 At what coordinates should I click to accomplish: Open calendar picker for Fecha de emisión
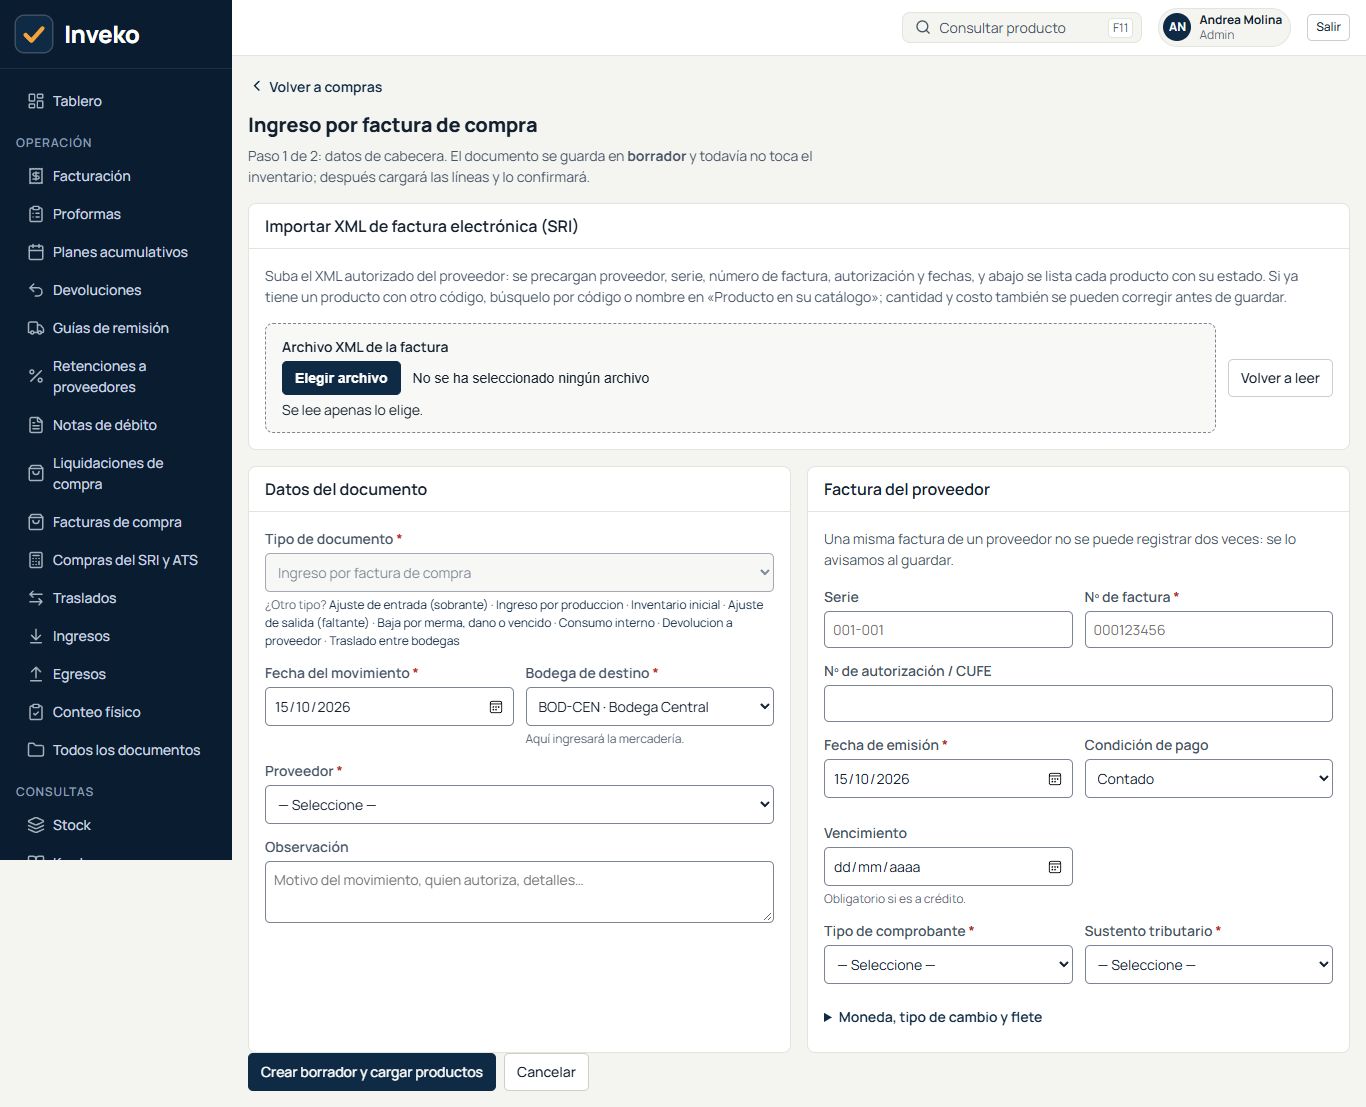pyautogui.click(x=1055, y=779)
